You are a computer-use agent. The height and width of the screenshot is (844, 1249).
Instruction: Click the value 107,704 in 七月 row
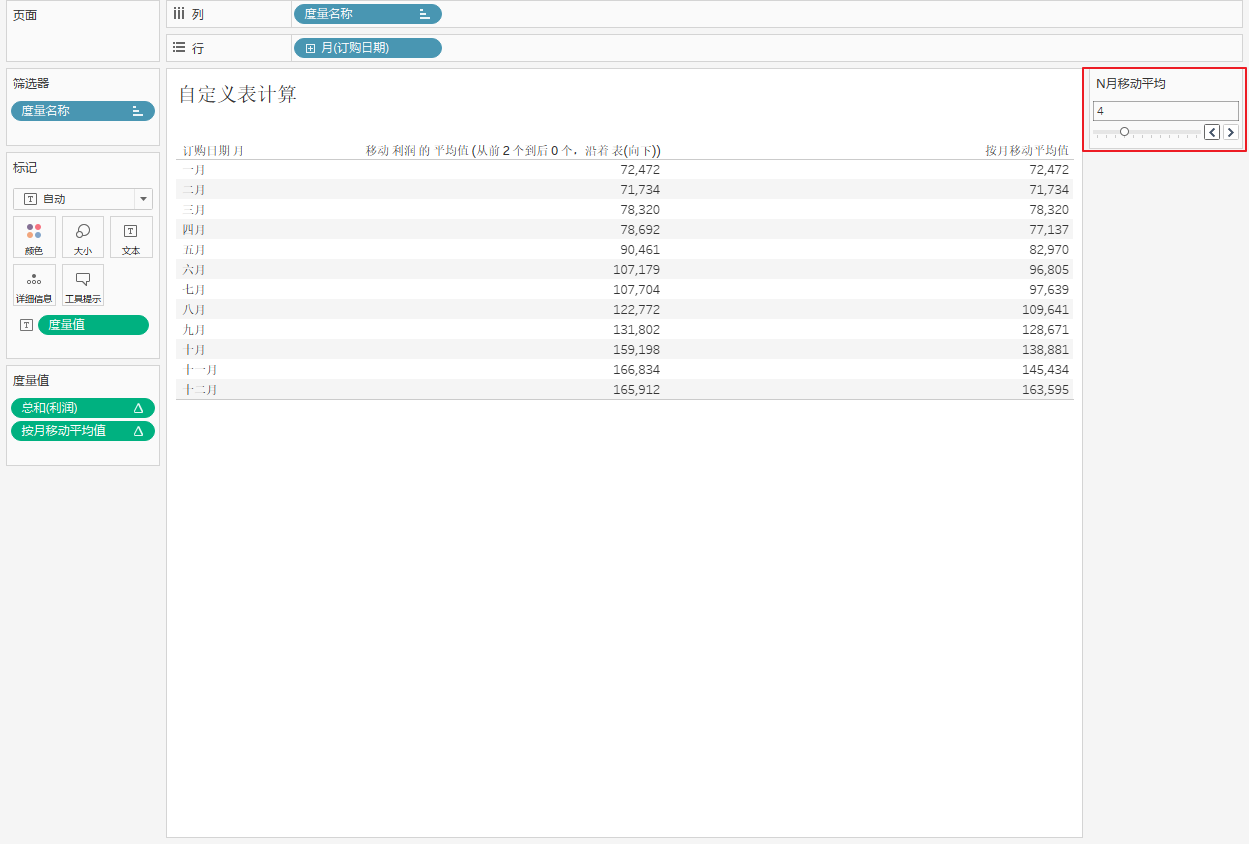[x=636, y=290]
